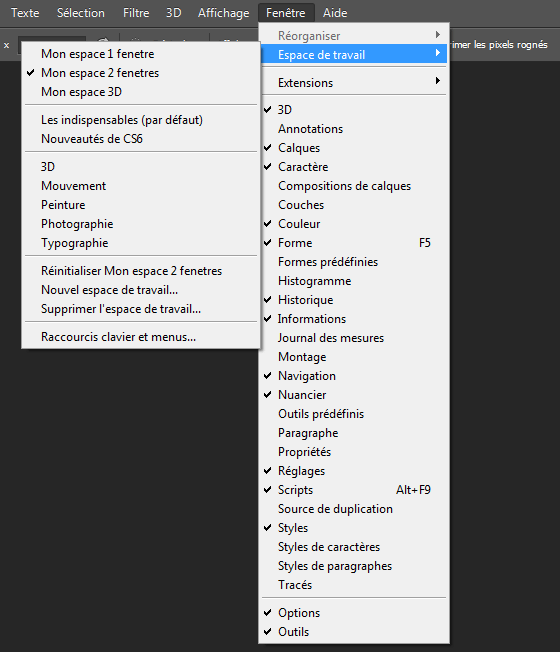
Task: Open Raccourcis clavier et menus...
Action: (x=141, y=336)
